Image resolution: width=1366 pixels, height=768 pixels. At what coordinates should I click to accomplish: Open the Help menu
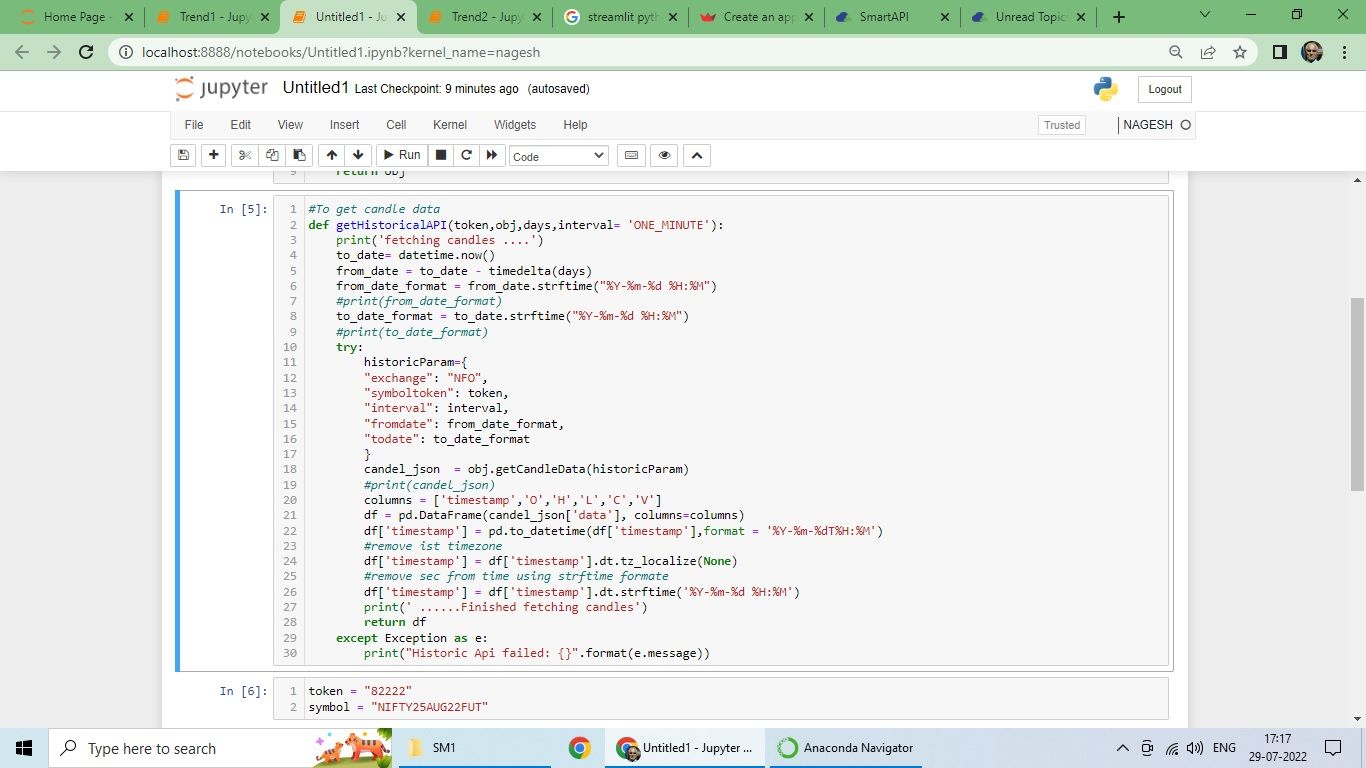[575, 125]
